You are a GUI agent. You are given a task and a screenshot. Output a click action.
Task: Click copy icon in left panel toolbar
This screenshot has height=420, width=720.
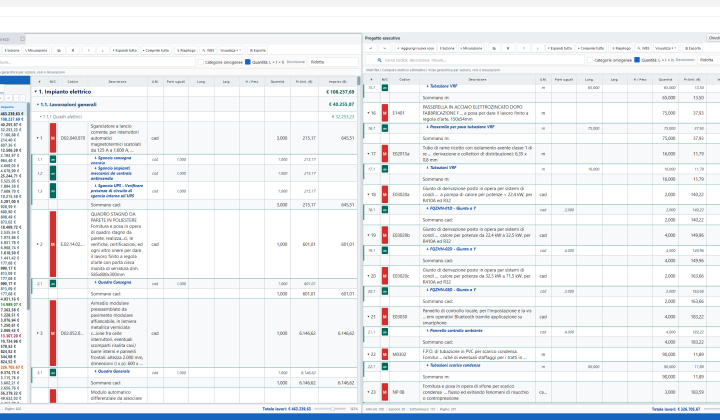pos(59,50)
